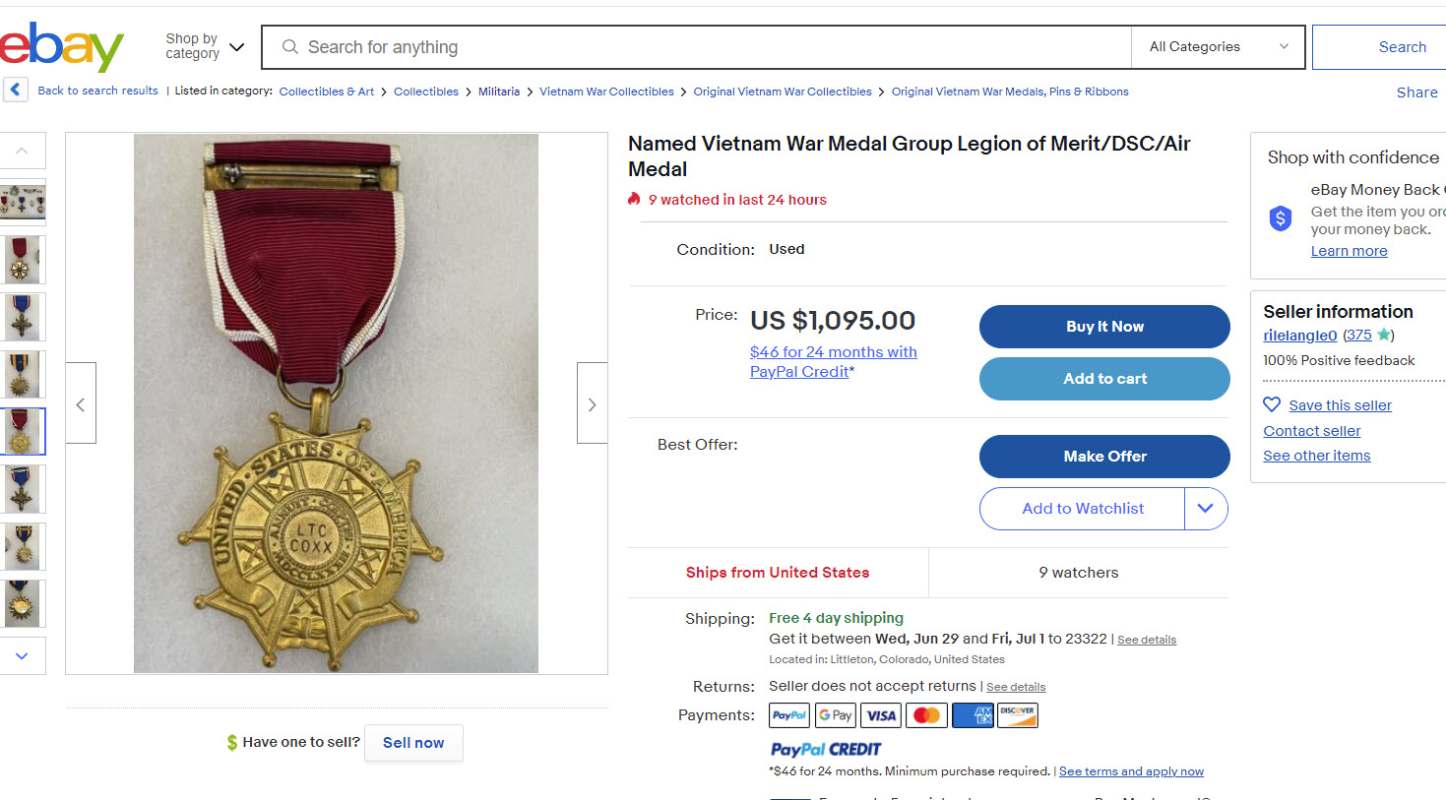Show the next gallery image arrow
Image resolution: width=1446 pixels, height=800 pixels.
(592, 404)
